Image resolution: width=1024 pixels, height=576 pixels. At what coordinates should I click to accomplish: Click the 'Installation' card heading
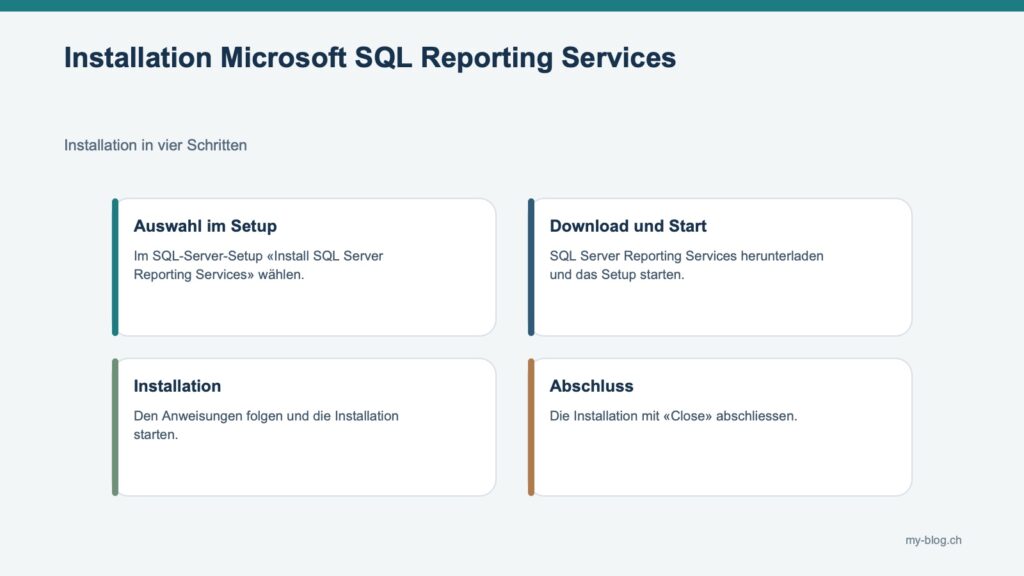177,386
